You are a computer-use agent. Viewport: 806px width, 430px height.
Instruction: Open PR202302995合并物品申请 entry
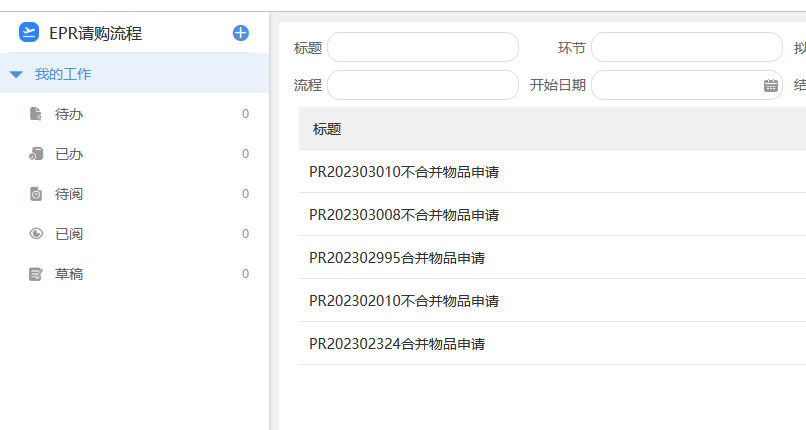click(x=397, y=258)
